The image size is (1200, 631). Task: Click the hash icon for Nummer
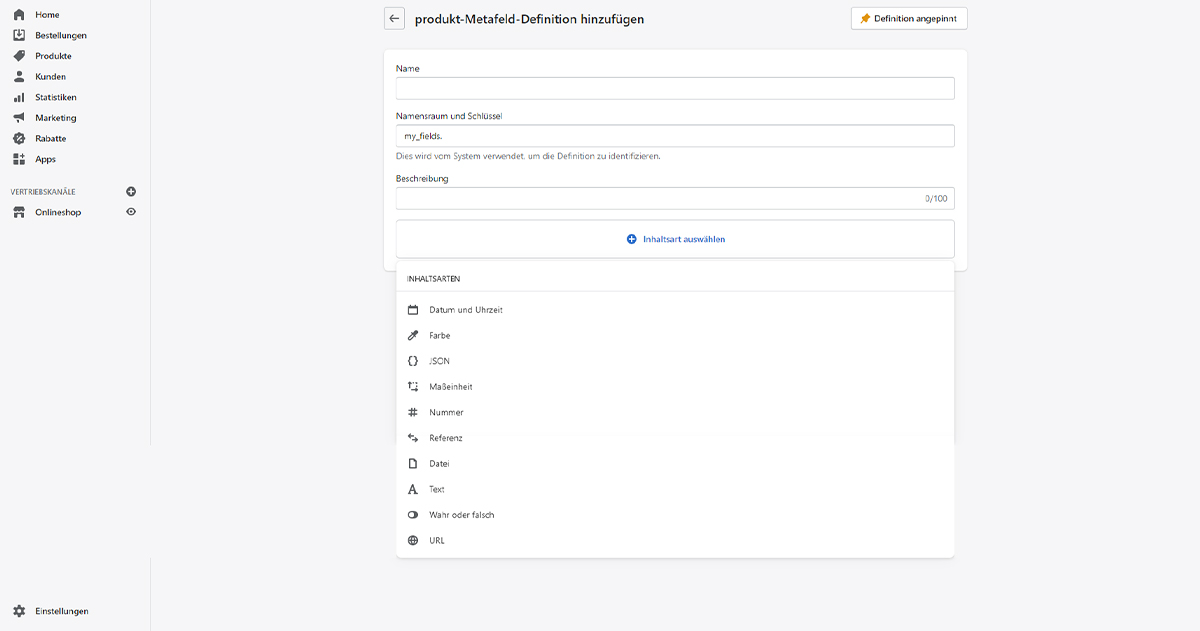[x=413, y=413]
